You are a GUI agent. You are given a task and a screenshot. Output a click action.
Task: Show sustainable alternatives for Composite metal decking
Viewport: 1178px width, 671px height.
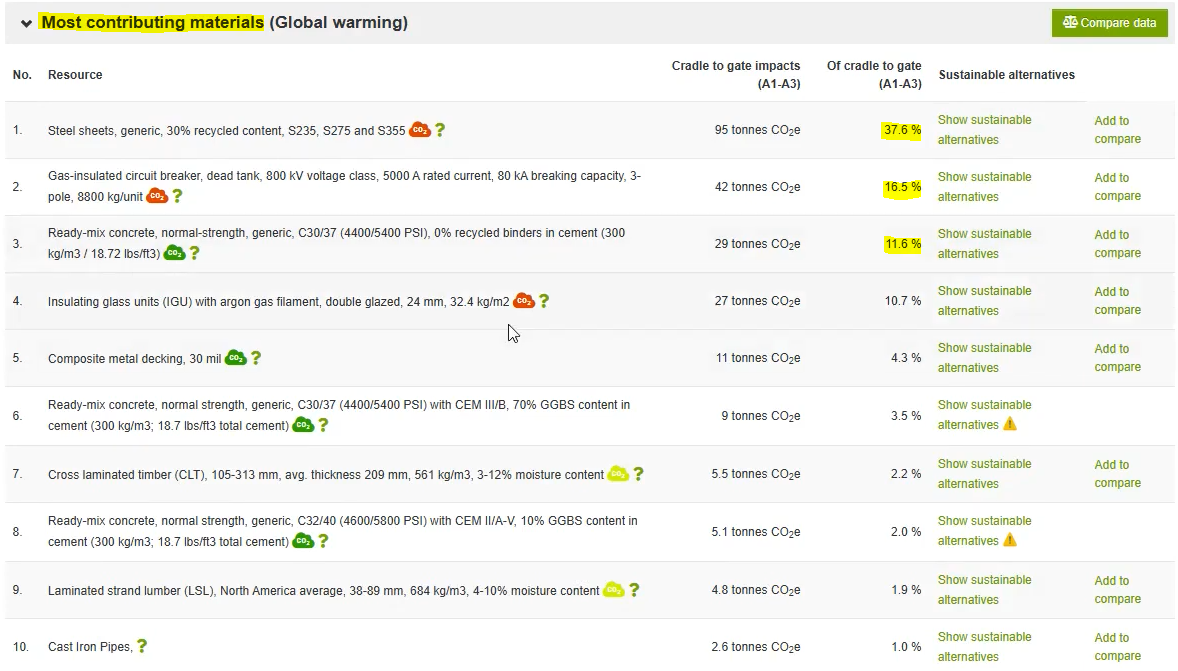984,358
